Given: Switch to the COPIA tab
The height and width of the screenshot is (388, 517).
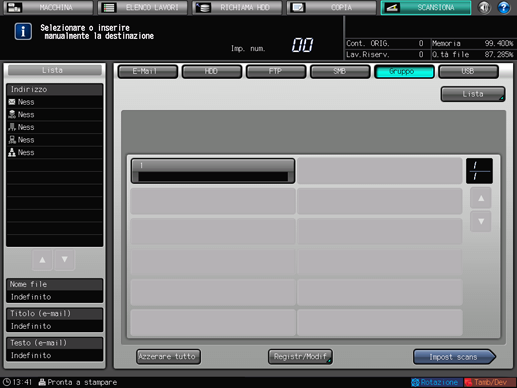Looking at the screenshot, I should [332, 7].
